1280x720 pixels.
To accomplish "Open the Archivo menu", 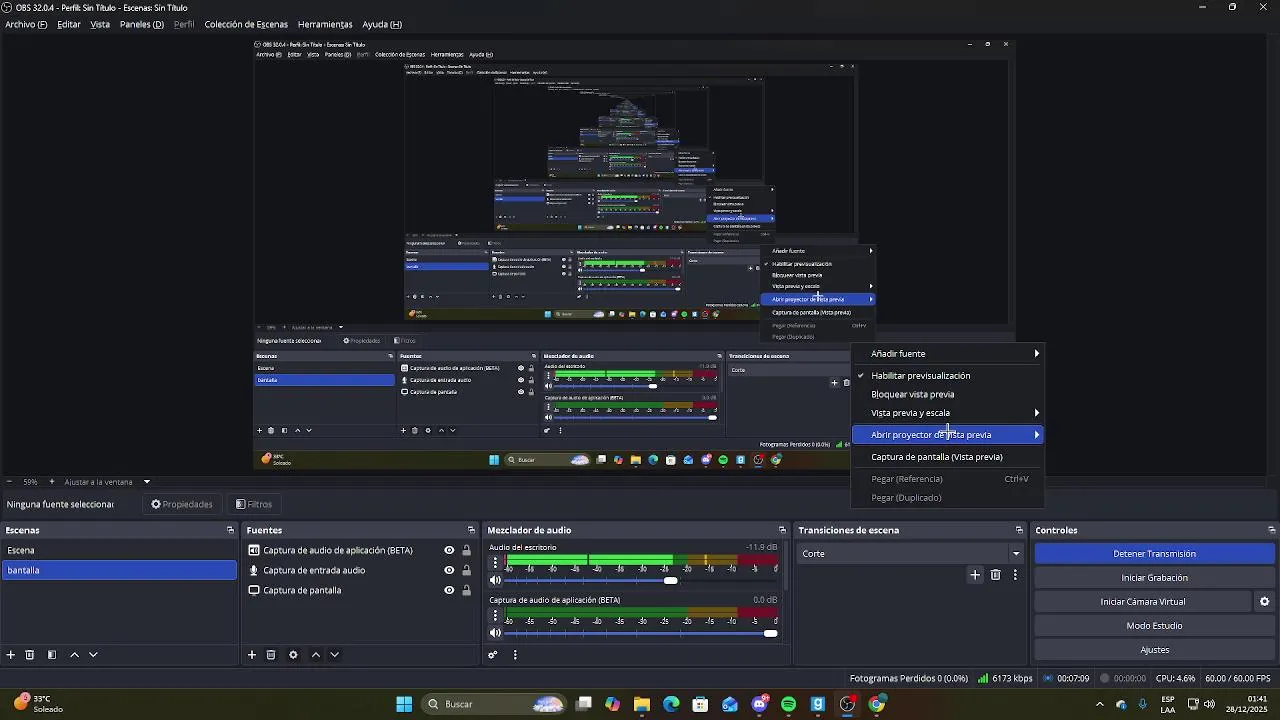I will [x=26, y=24].
